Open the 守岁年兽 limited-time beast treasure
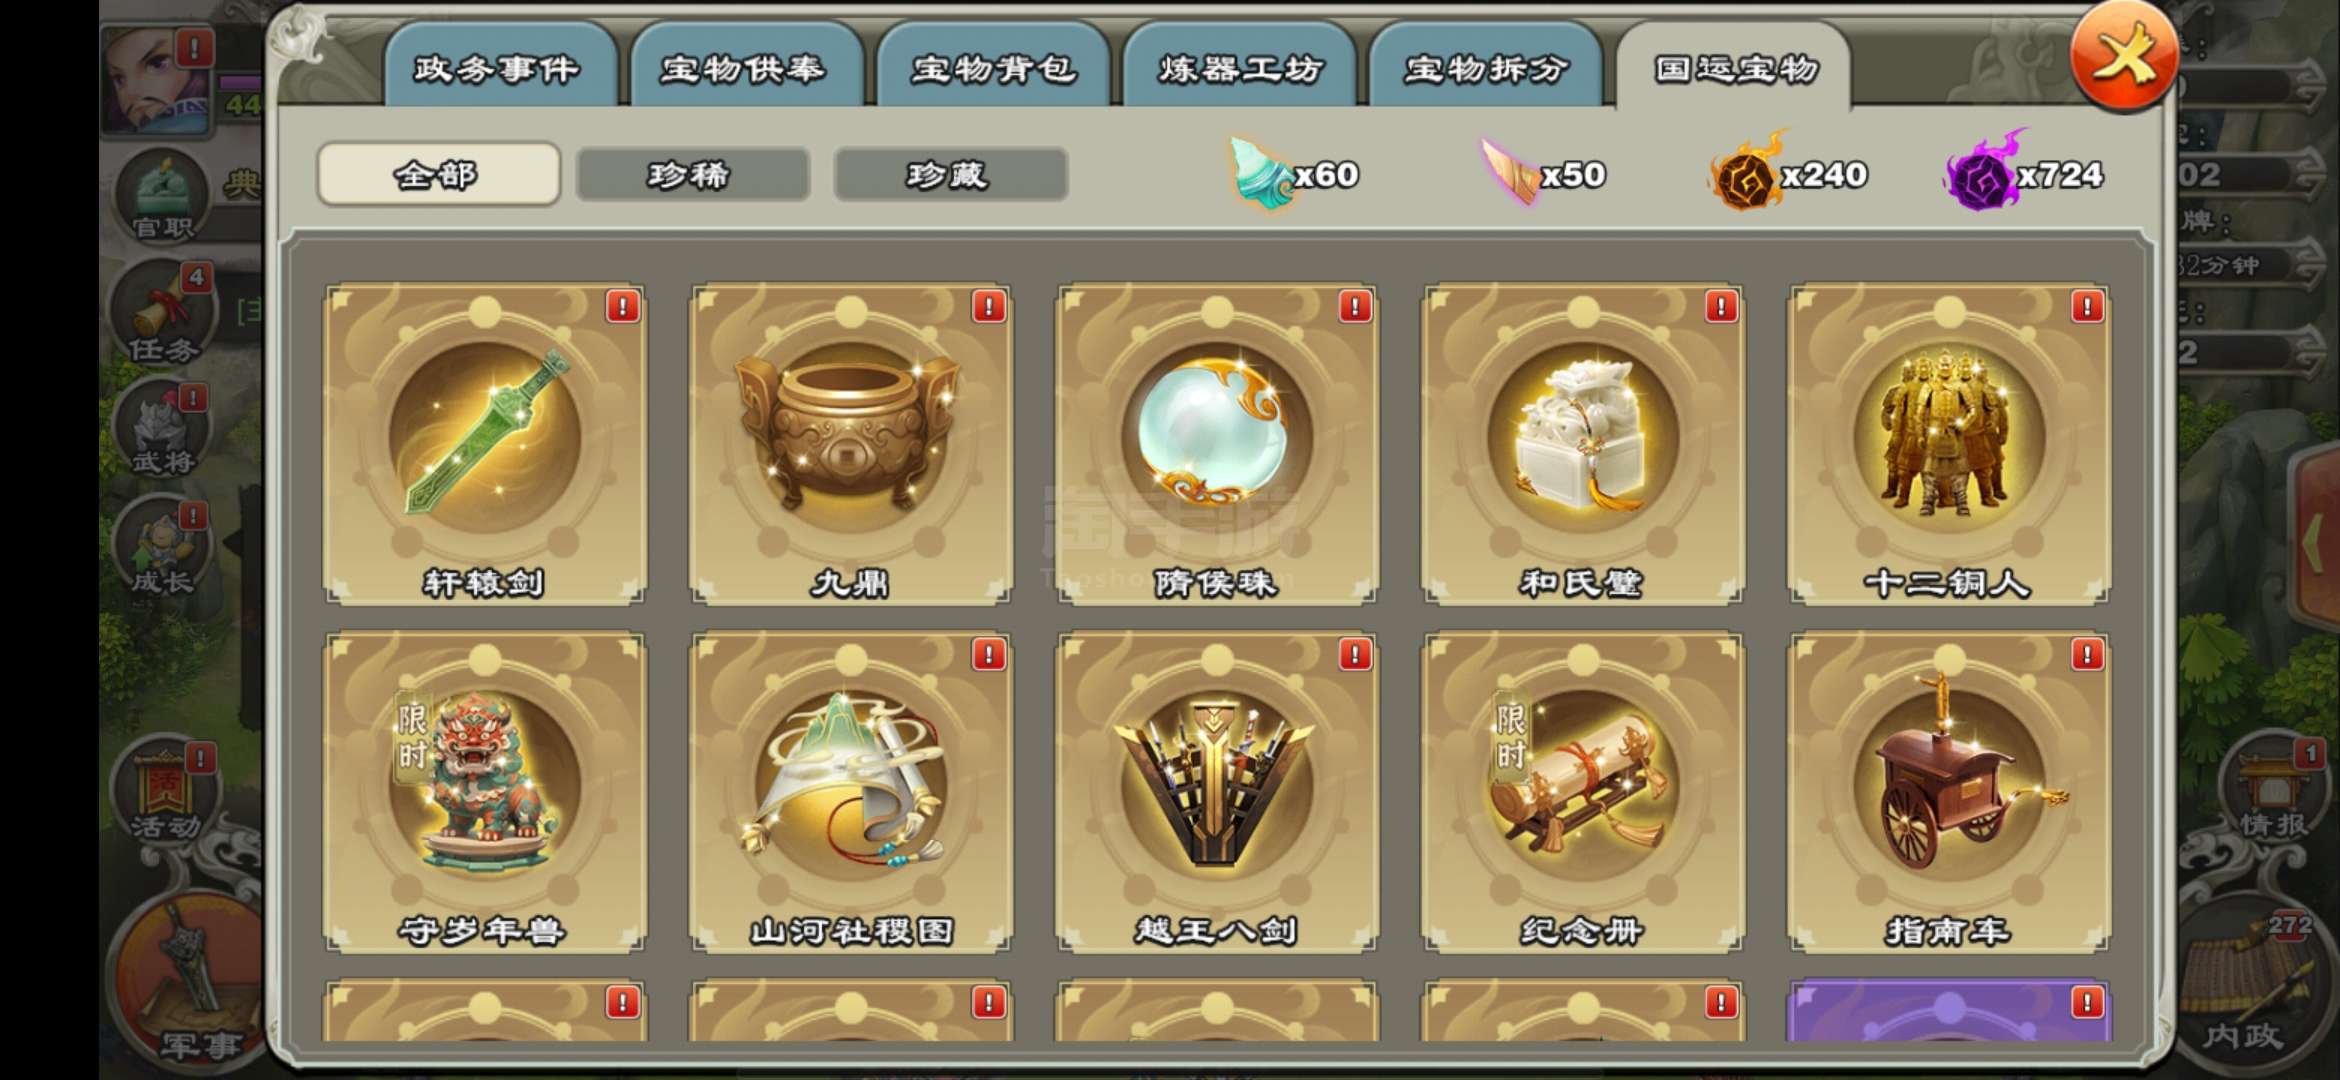 click(484, 792)
